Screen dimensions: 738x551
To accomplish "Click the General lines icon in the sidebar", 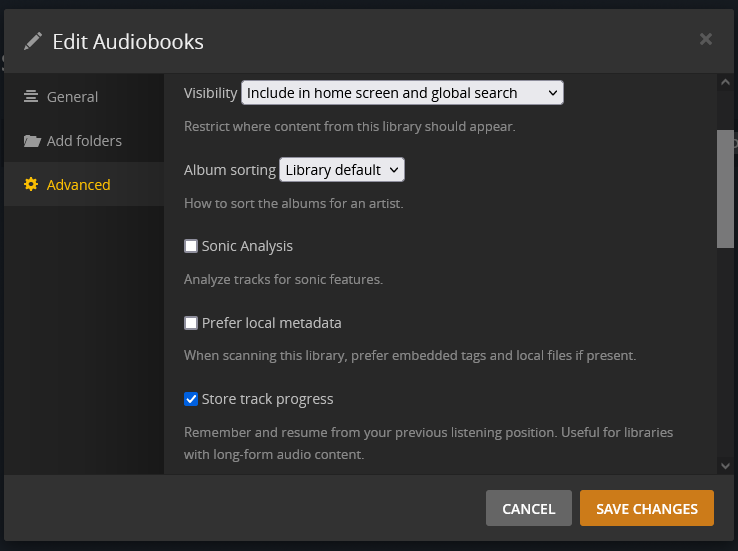I will [x=31, y=97].
